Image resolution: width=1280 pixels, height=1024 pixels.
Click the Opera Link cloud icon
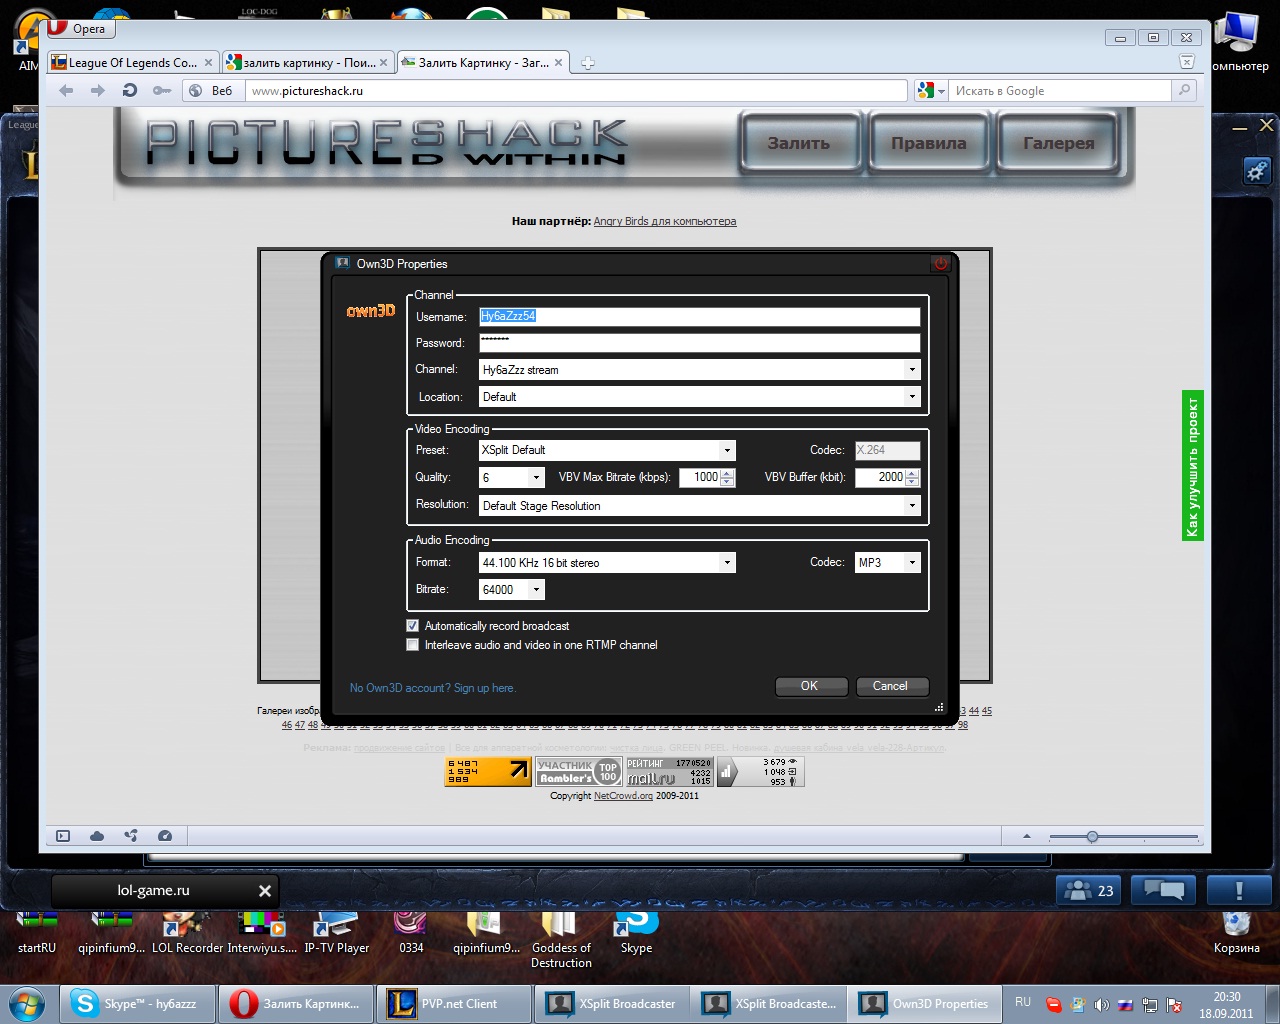coord(97,836)
